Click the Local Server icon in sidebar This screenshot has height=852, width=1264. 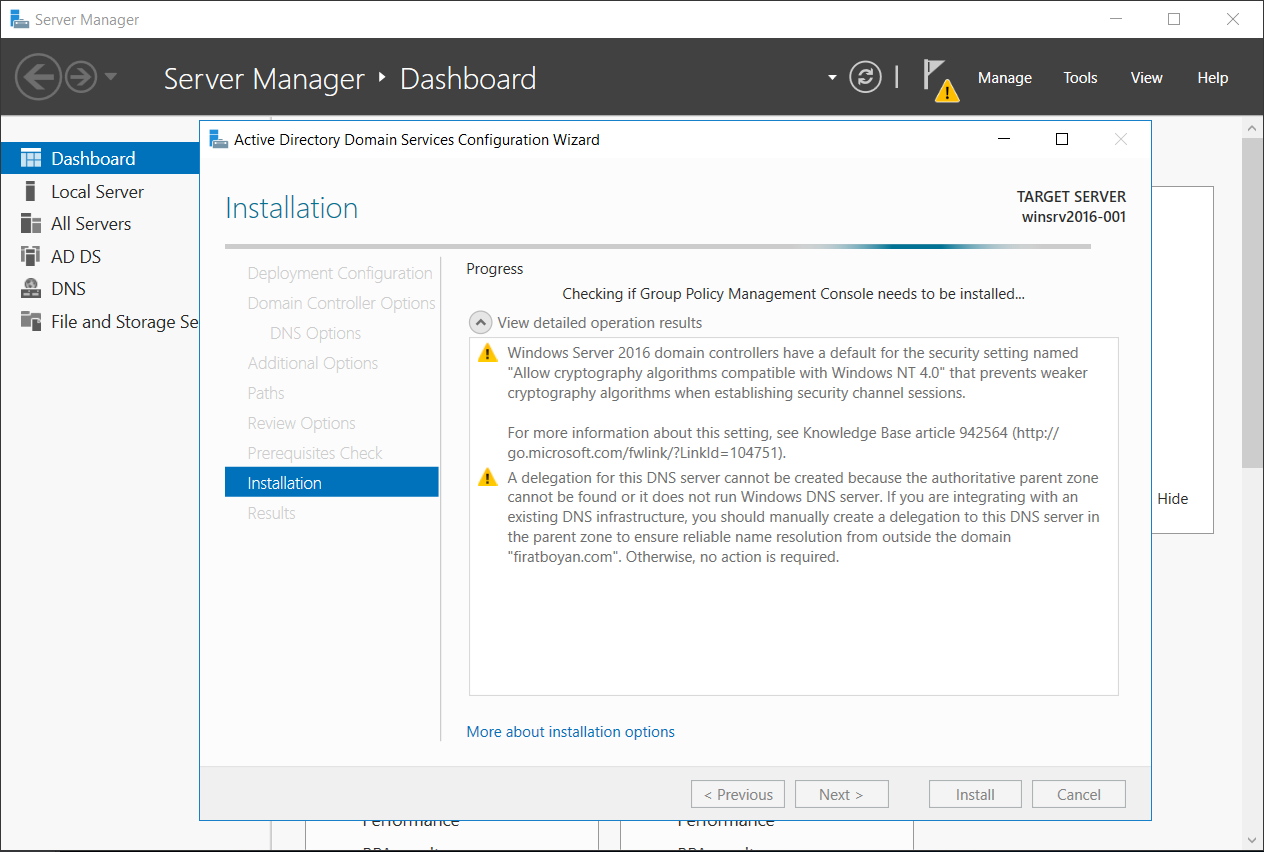click(31, 191)
